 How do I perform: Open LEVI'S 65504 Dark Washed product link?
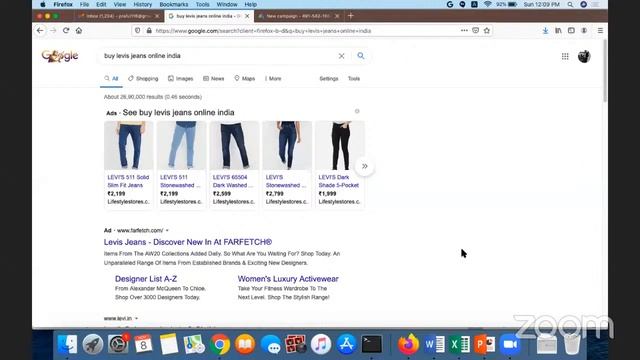click(x=233, y=181)
